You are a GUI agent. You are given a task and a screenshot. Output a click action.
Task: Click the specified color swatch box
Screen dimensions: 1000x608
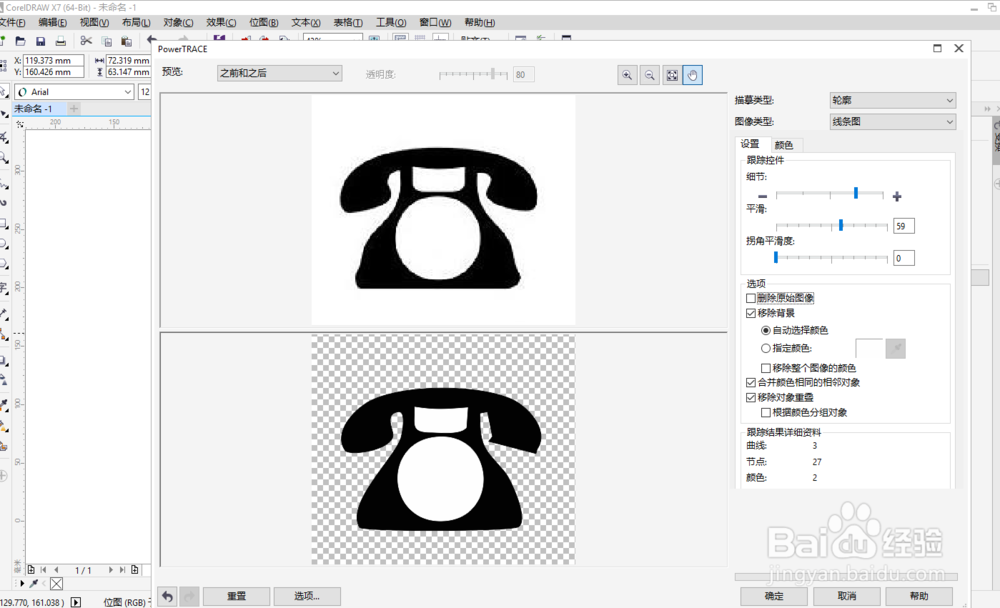[869, 348]
